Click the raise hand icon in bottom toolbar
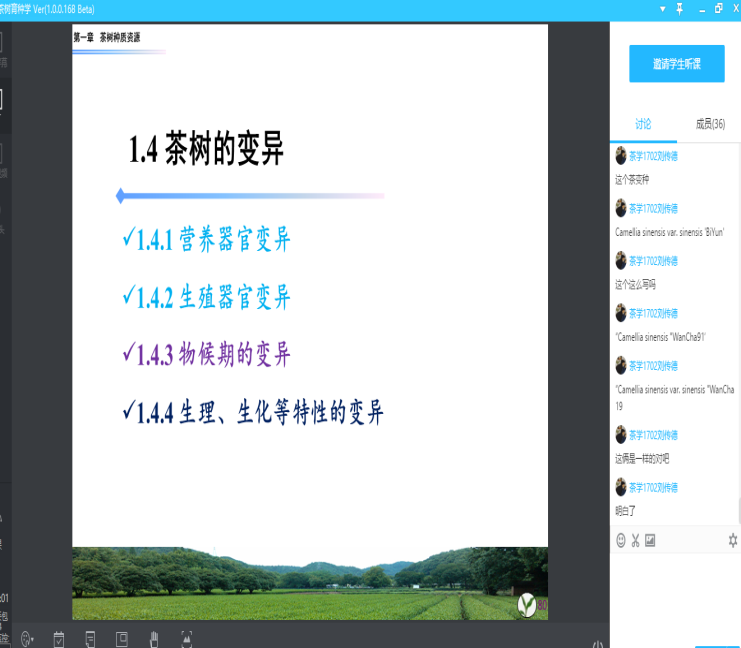 [154, 637]
